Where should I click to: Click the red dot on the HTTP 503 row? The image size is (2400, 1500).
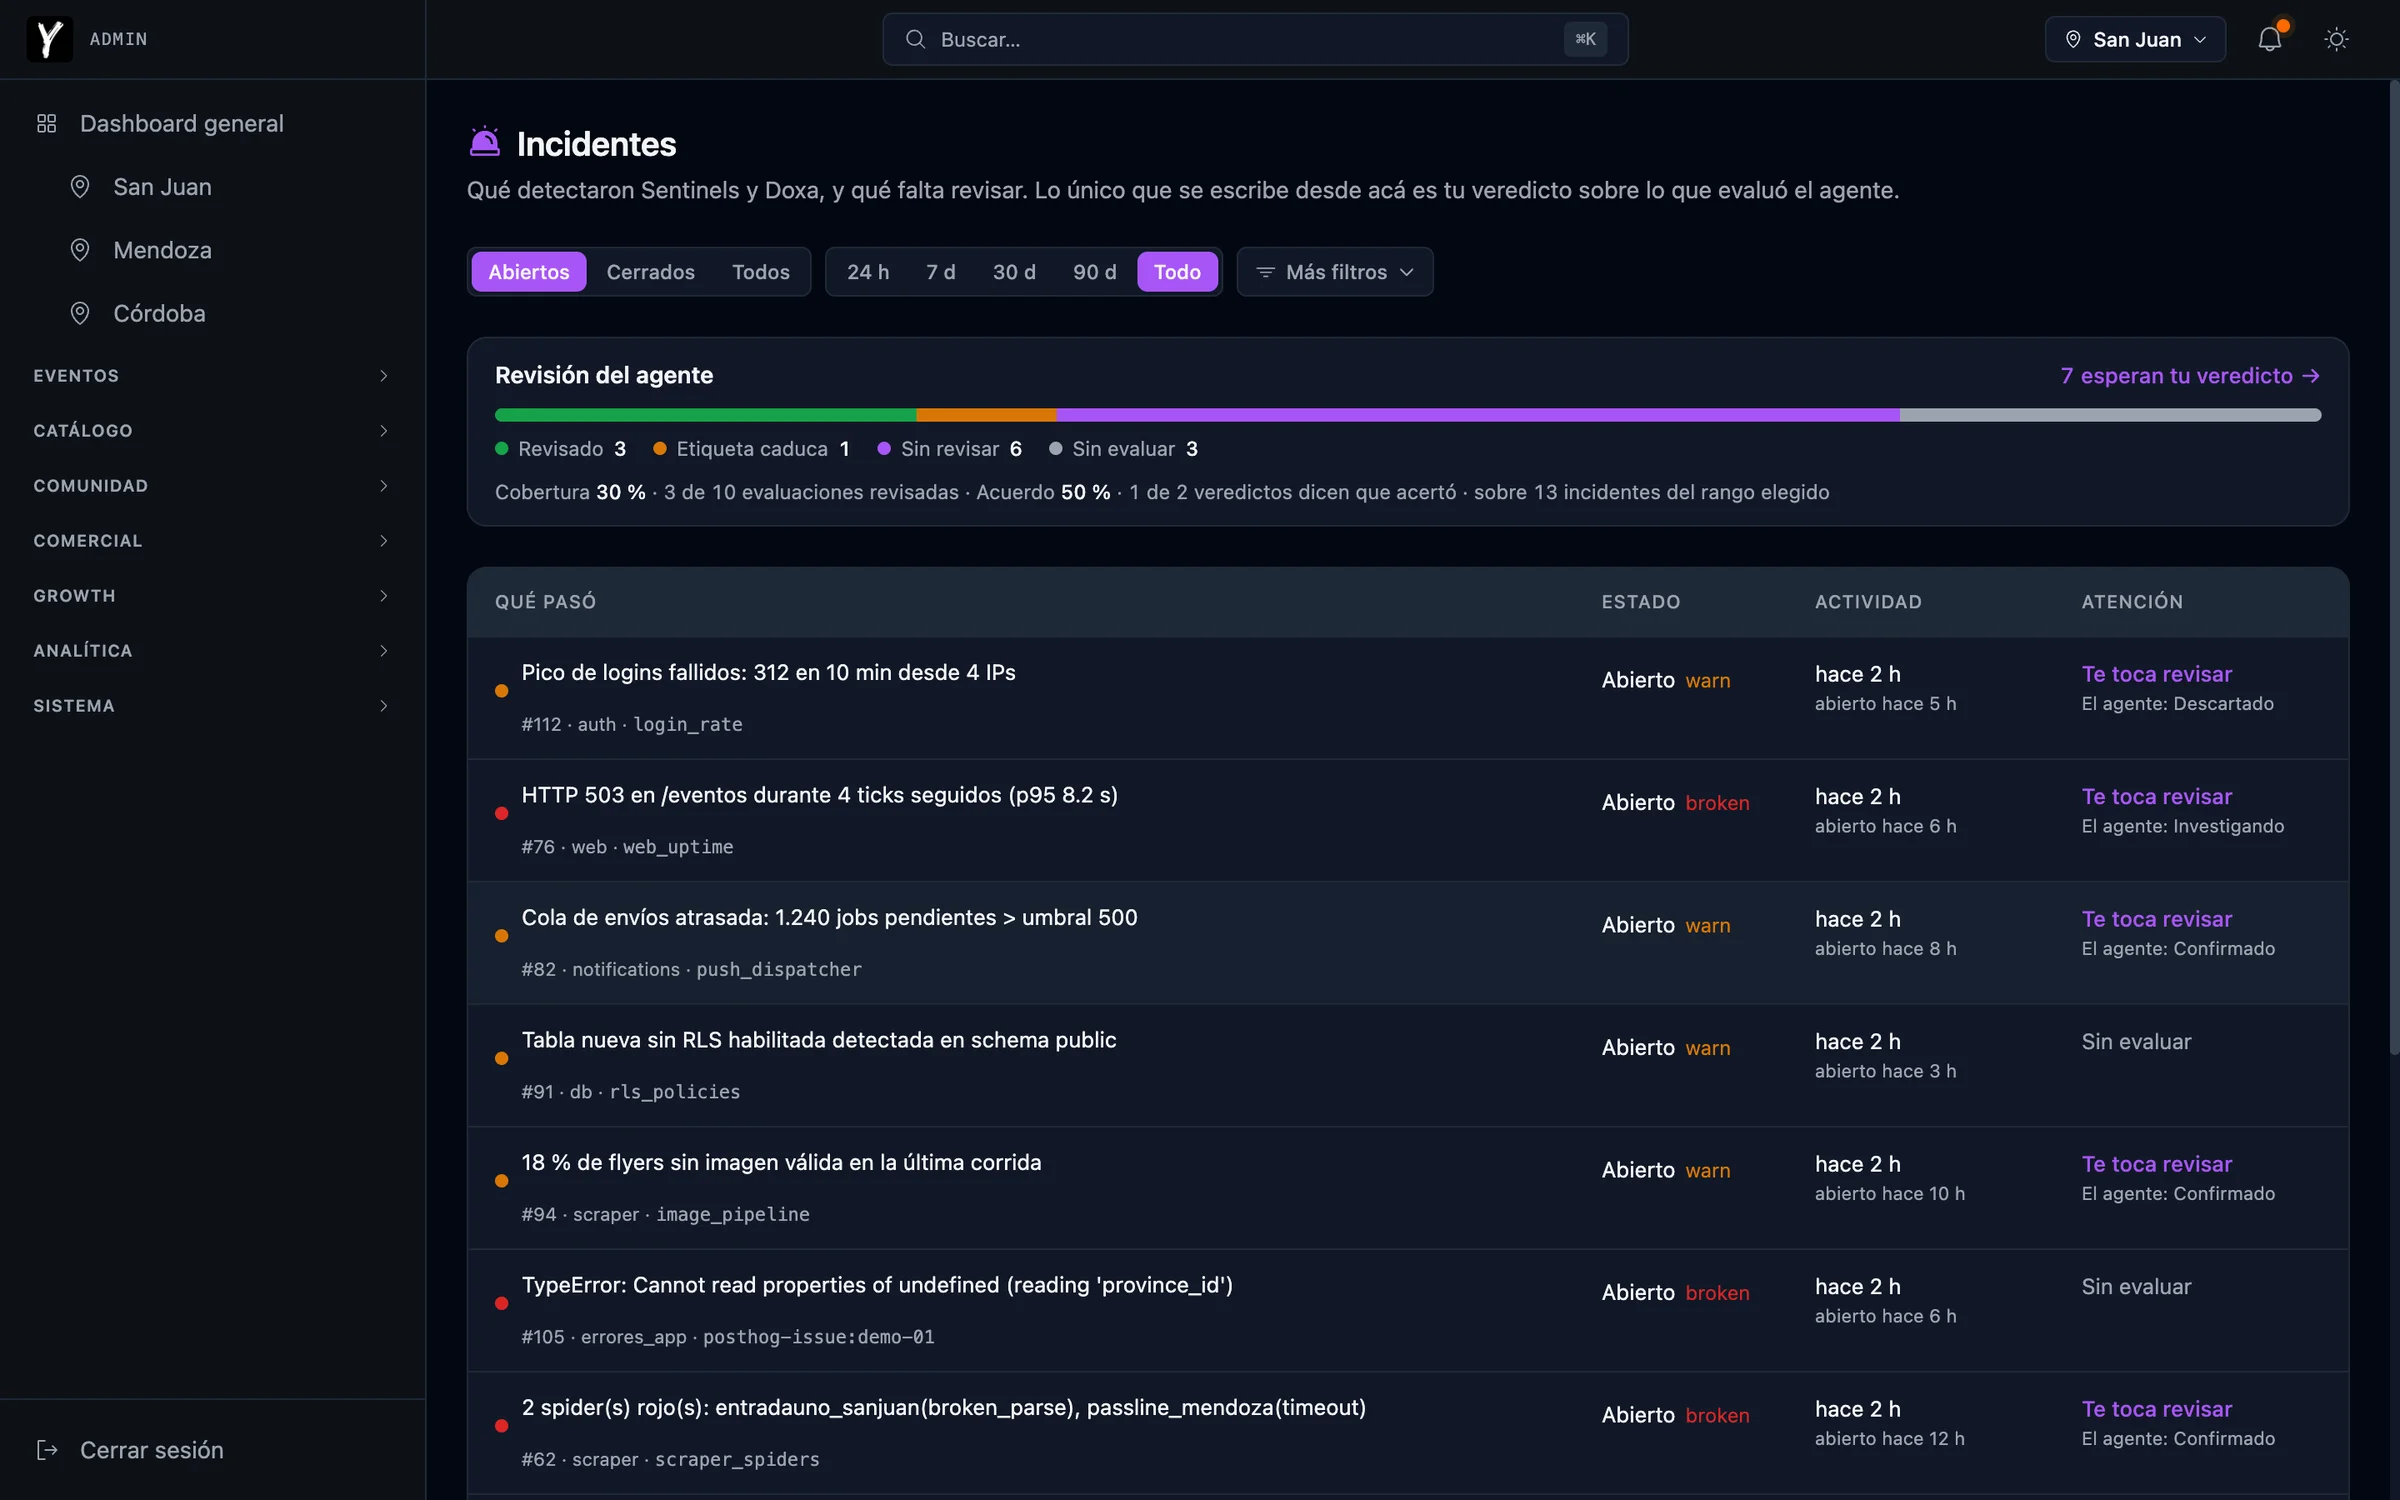tap(502, 813)
